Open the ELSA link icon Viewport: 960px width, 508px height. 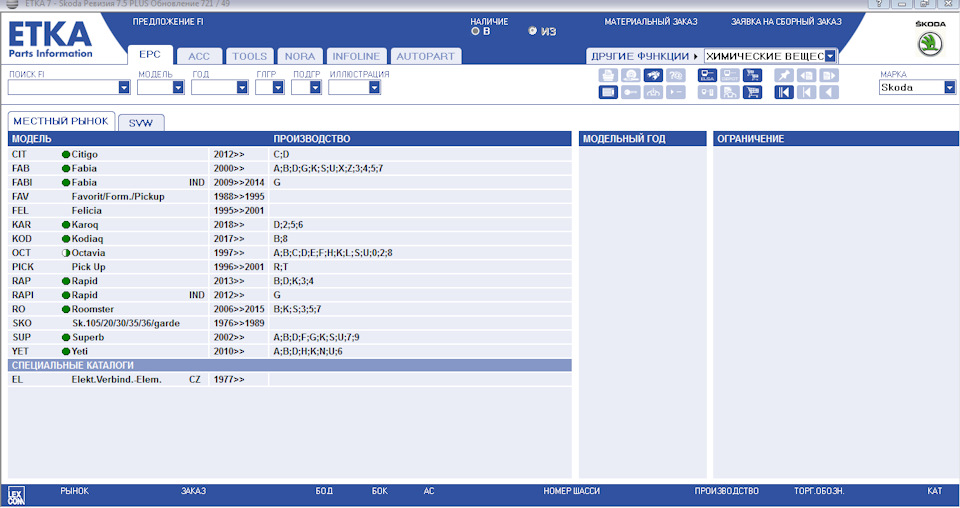(x=707, y=75)
